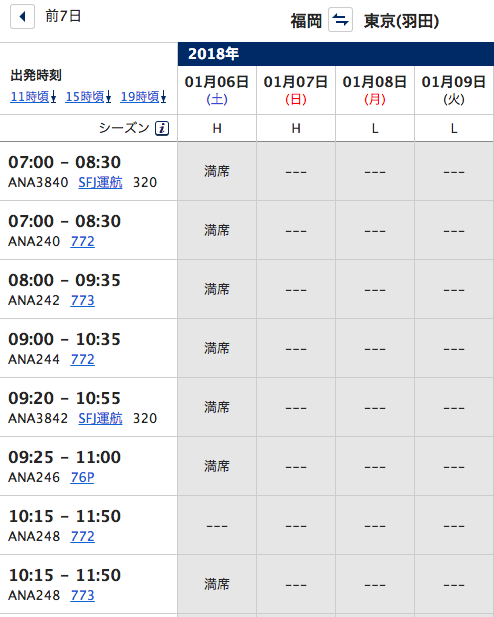Jump to departures around 11時頃
This screenshot has width=494, height=617.
(33, 96)
